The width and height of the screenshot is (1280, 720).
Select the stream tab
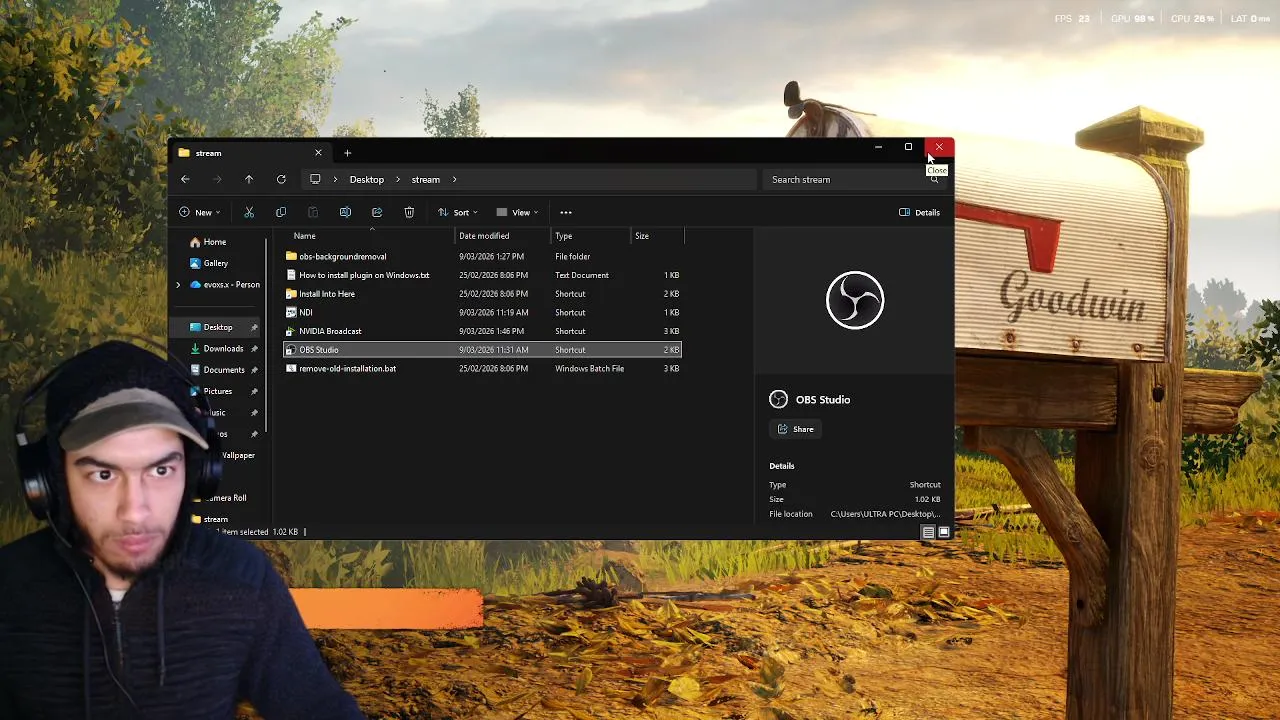click(x=250, y=153)
